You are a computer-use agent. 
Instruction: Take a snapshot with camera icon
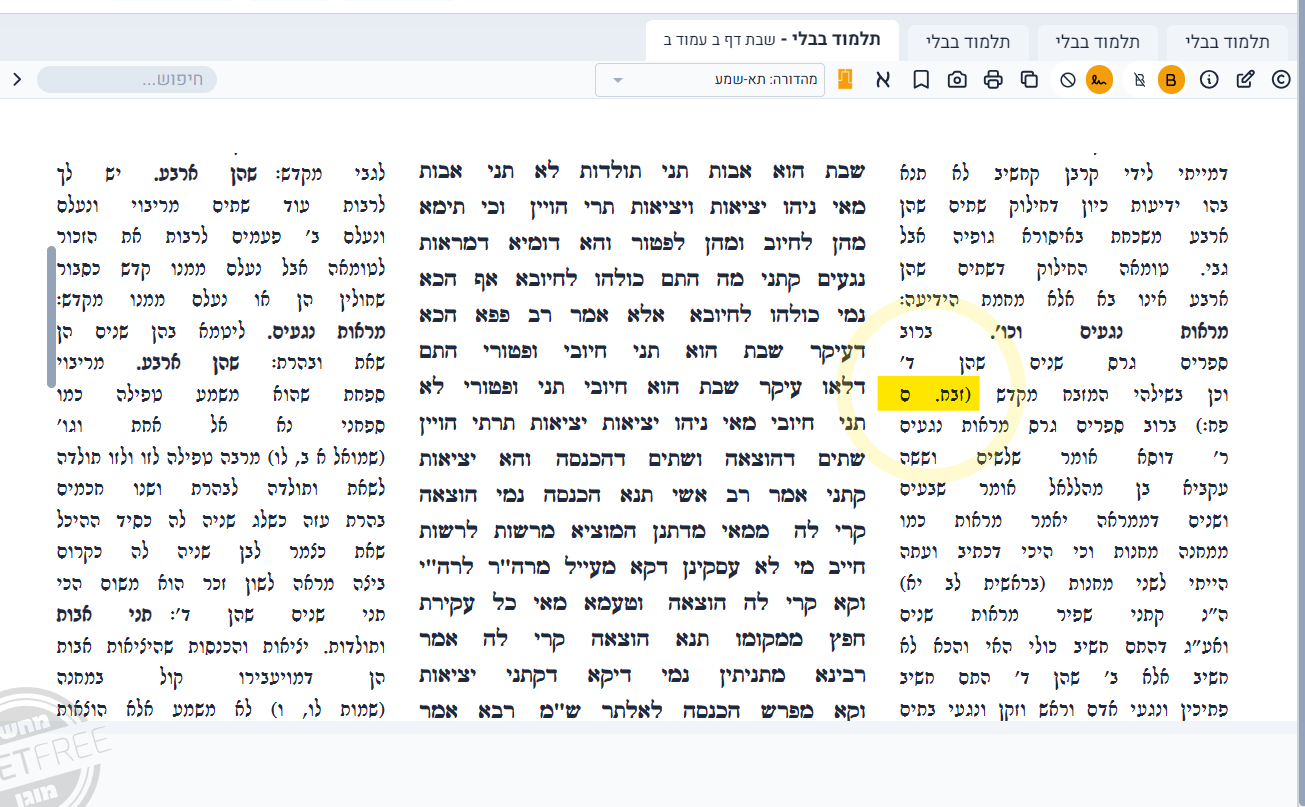957,80
